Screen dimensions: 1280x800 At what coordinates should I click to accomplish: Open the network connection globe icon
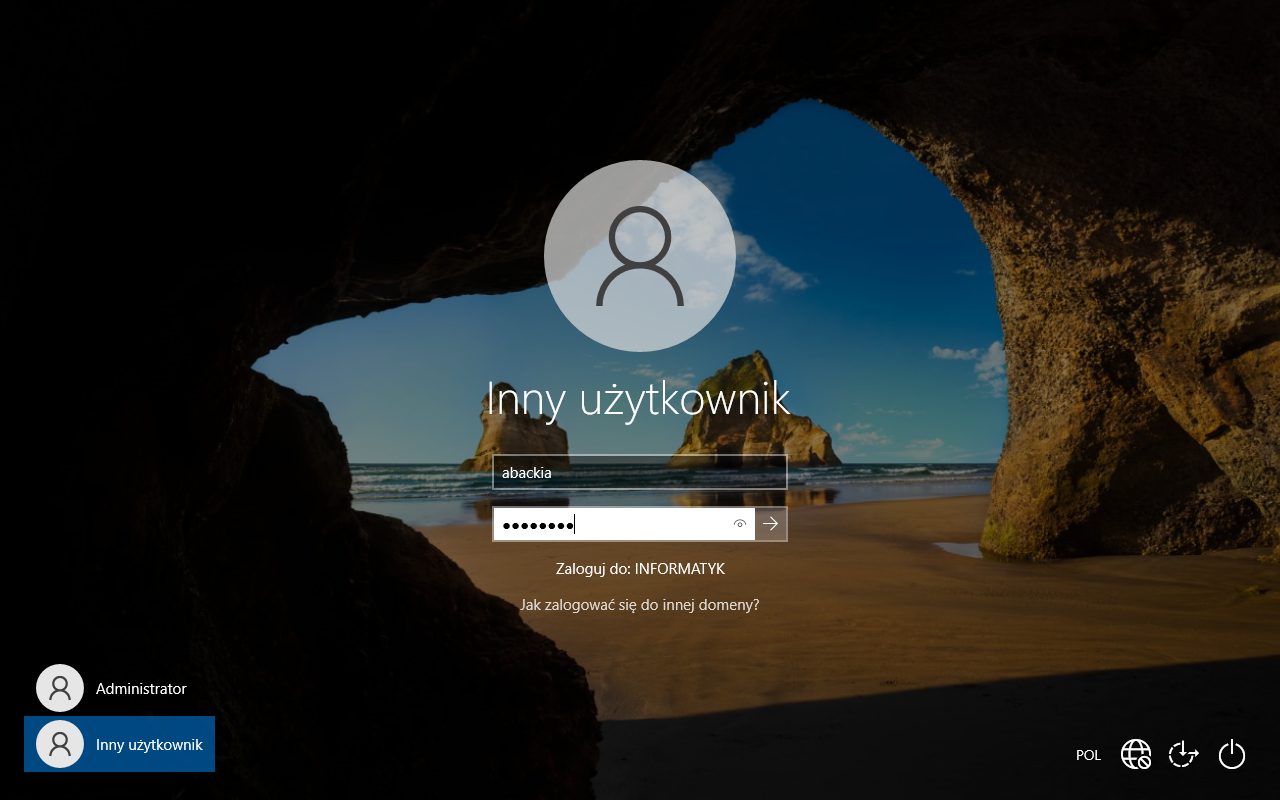1136,754
